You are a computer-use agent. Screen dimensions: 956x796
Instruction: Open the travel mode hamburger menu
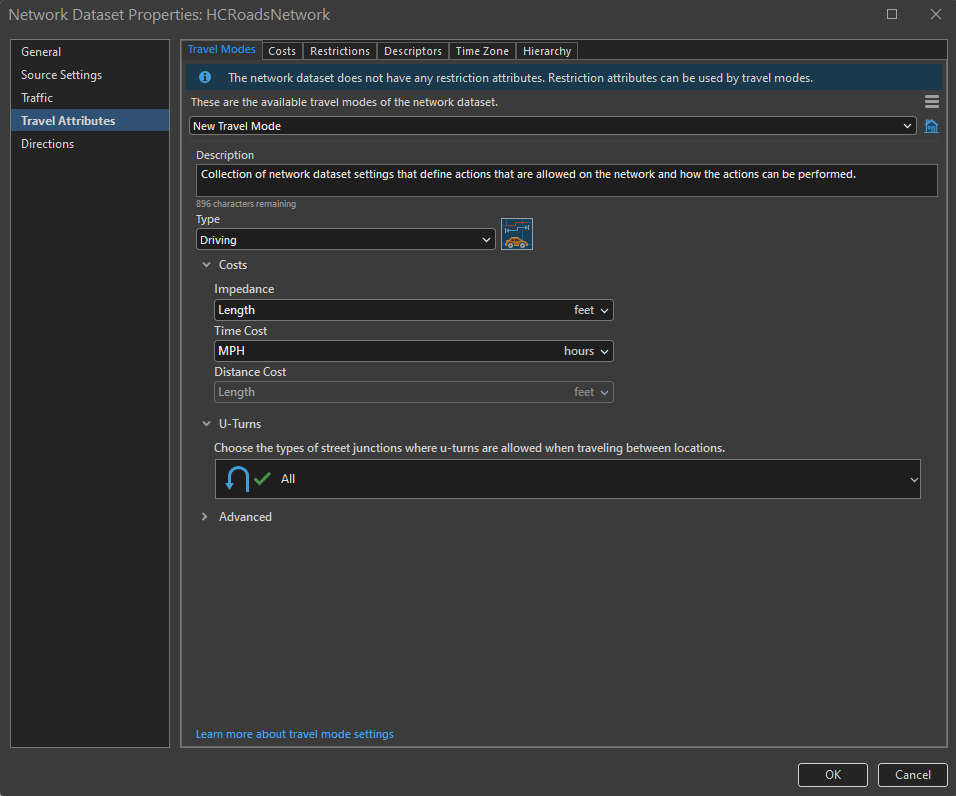931,102
